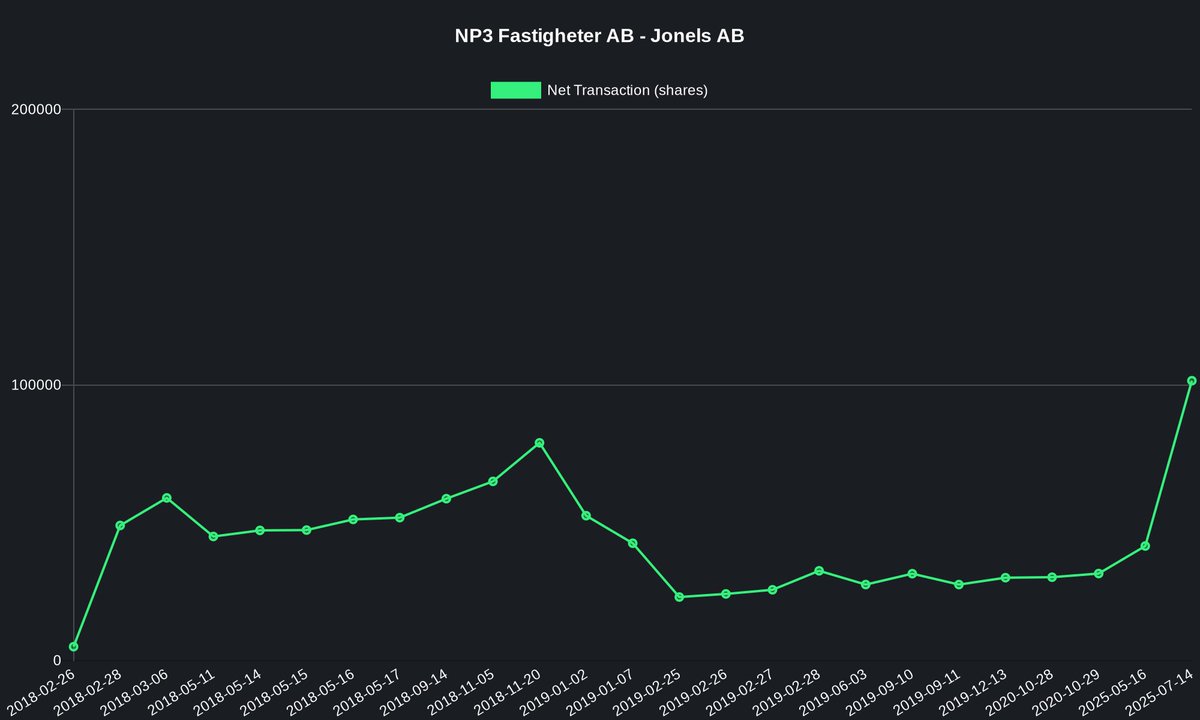Select data point for 2019-02-27
Screen dimensions: 1200x720
tap(772, 590)
